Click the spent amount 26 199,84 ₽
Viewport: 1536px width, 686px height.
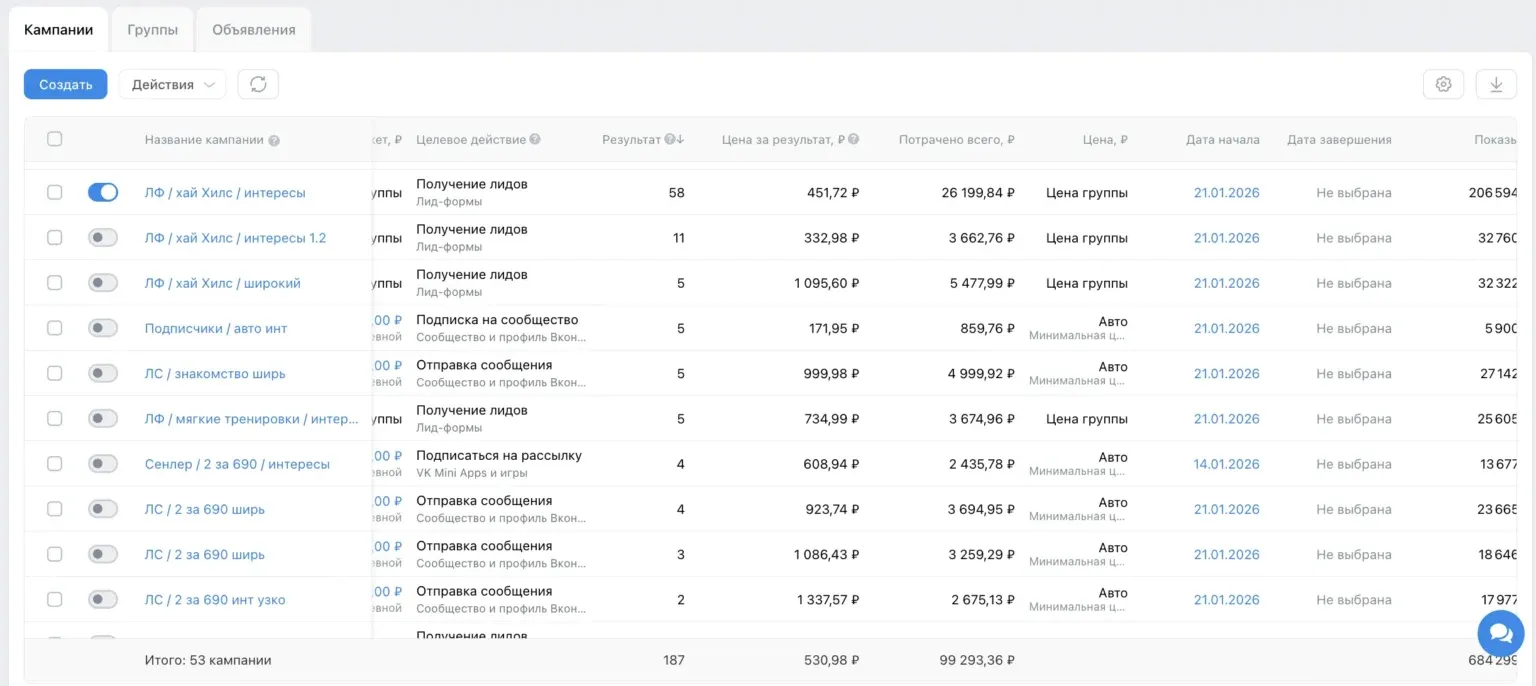click(978, 193)
